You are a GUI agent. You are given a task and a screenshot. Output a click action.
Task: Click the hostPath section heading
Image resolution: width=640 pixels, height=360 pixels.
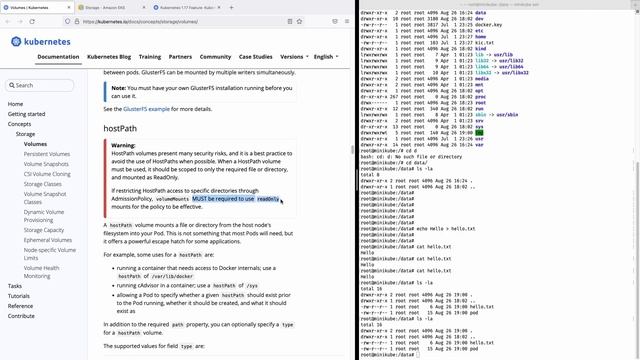(x=120, y=128)
